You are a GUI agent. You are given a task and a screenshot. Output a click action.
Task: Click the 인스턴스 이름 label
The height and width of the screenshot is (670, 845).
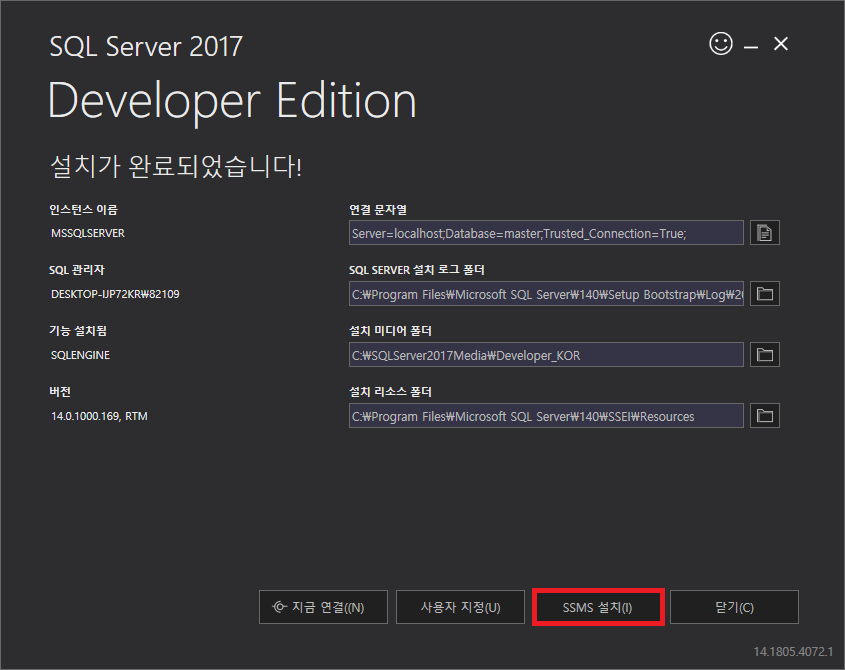click(x=84, y=210)
